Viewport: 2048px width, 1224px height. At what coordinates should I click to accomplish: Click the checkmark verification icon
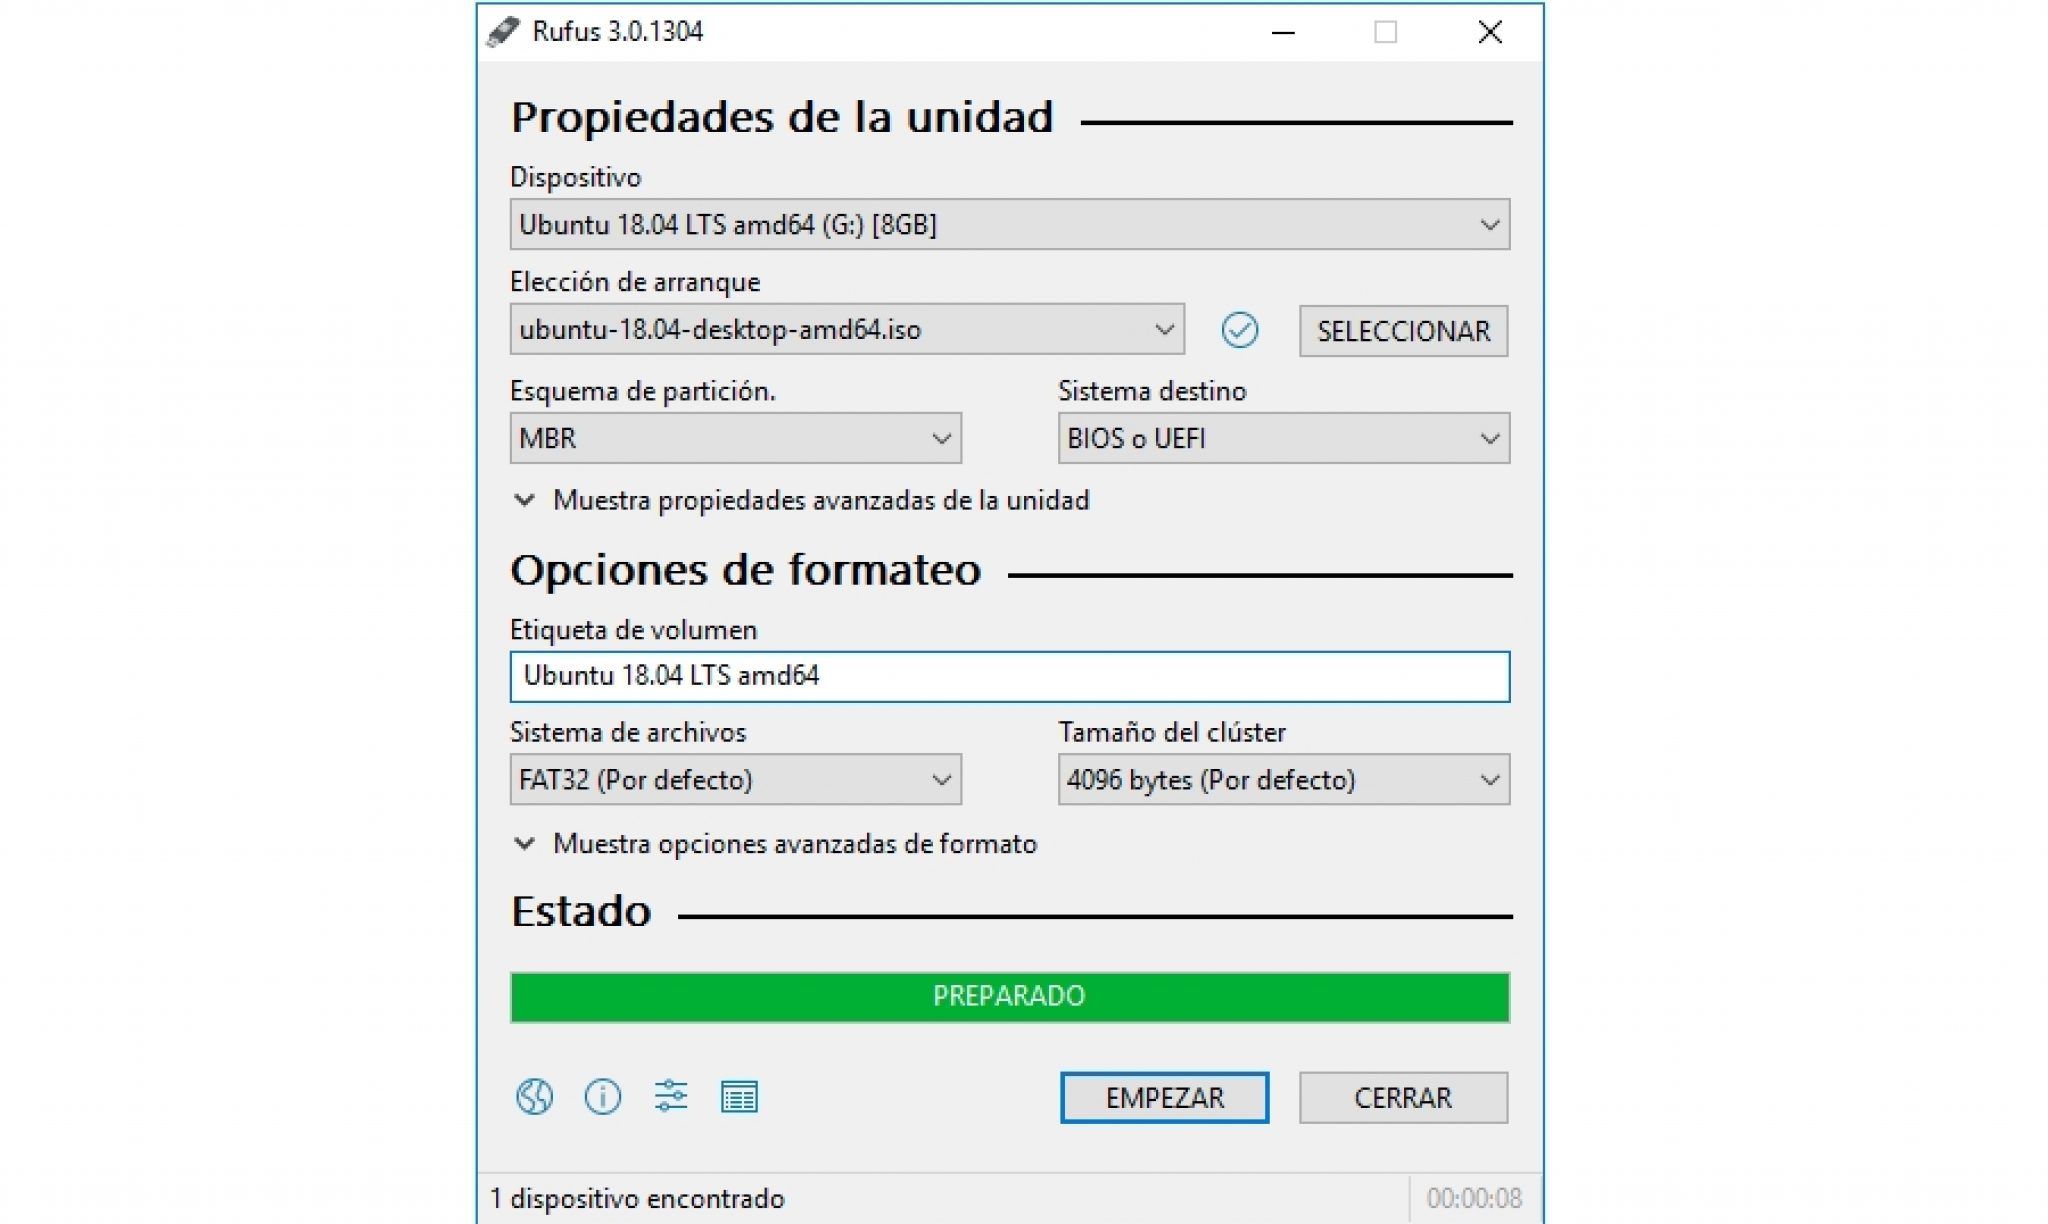tap(1240, 329)
